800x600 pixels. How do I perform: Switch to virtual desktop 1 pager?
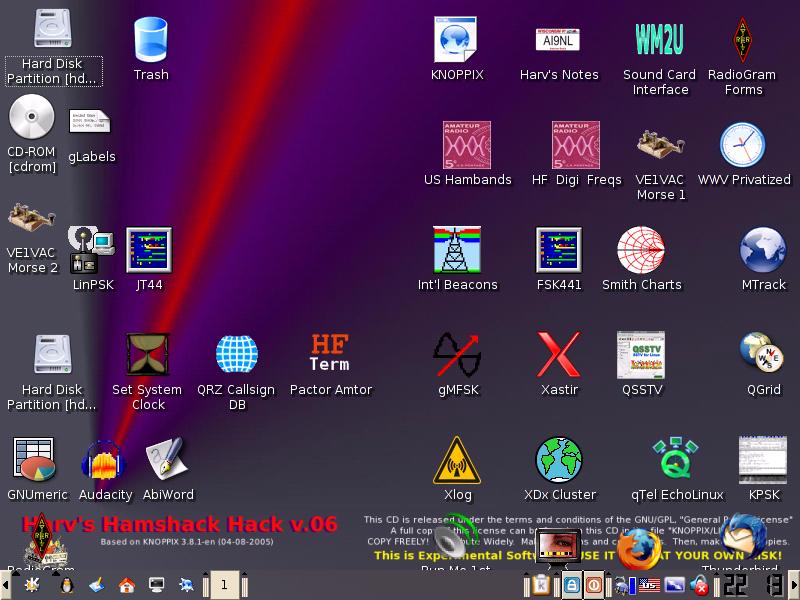224,585
